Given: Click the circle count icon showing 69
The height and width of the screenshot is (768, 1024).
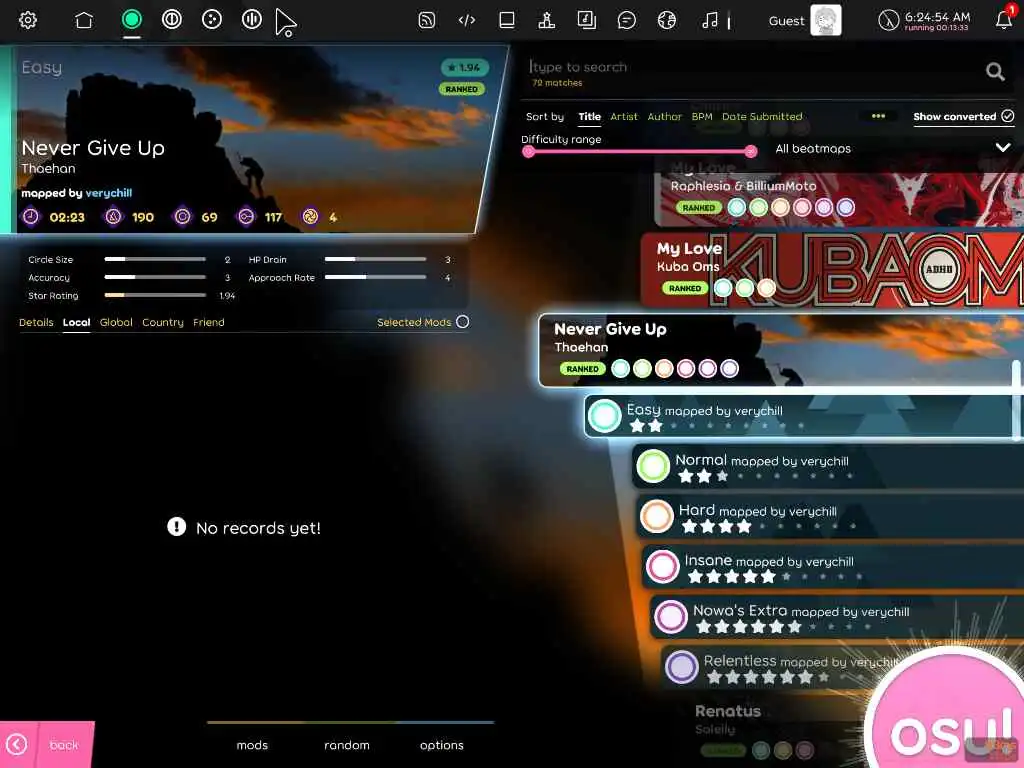Looking at the screenshot, I should [x=183, y=217].
